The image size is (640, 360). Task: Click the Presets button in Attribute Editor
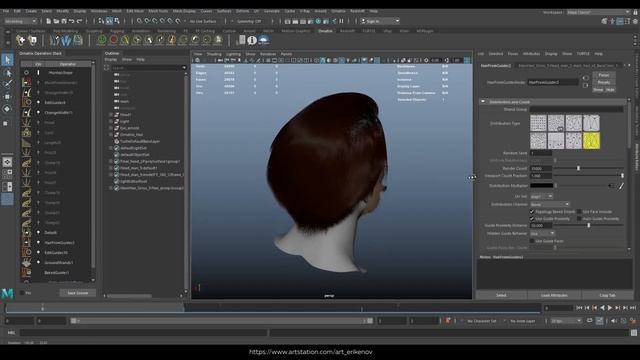click(604, 82)
